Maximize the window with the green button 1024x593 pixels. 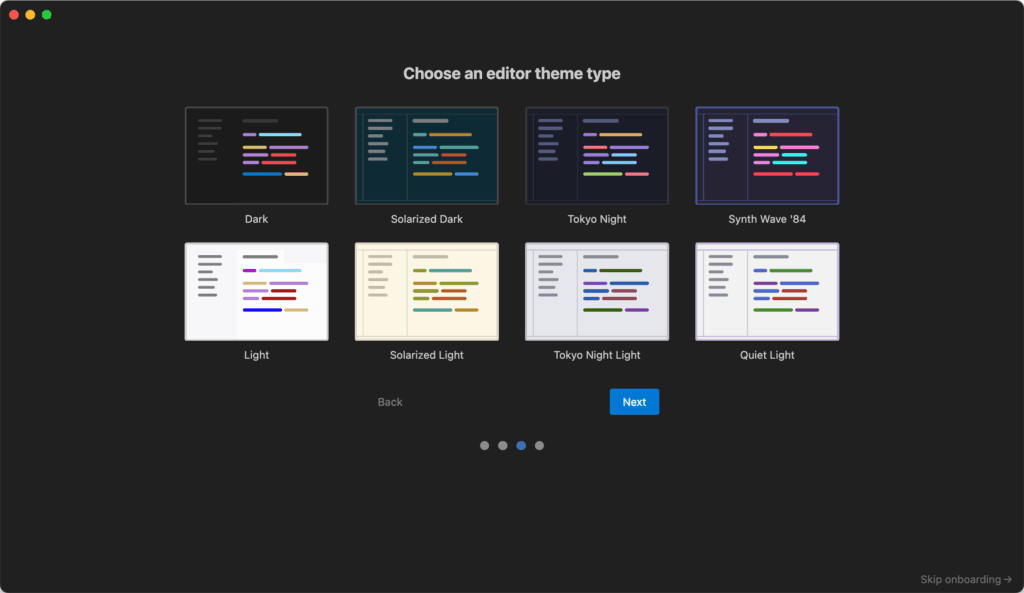point(46,14)
